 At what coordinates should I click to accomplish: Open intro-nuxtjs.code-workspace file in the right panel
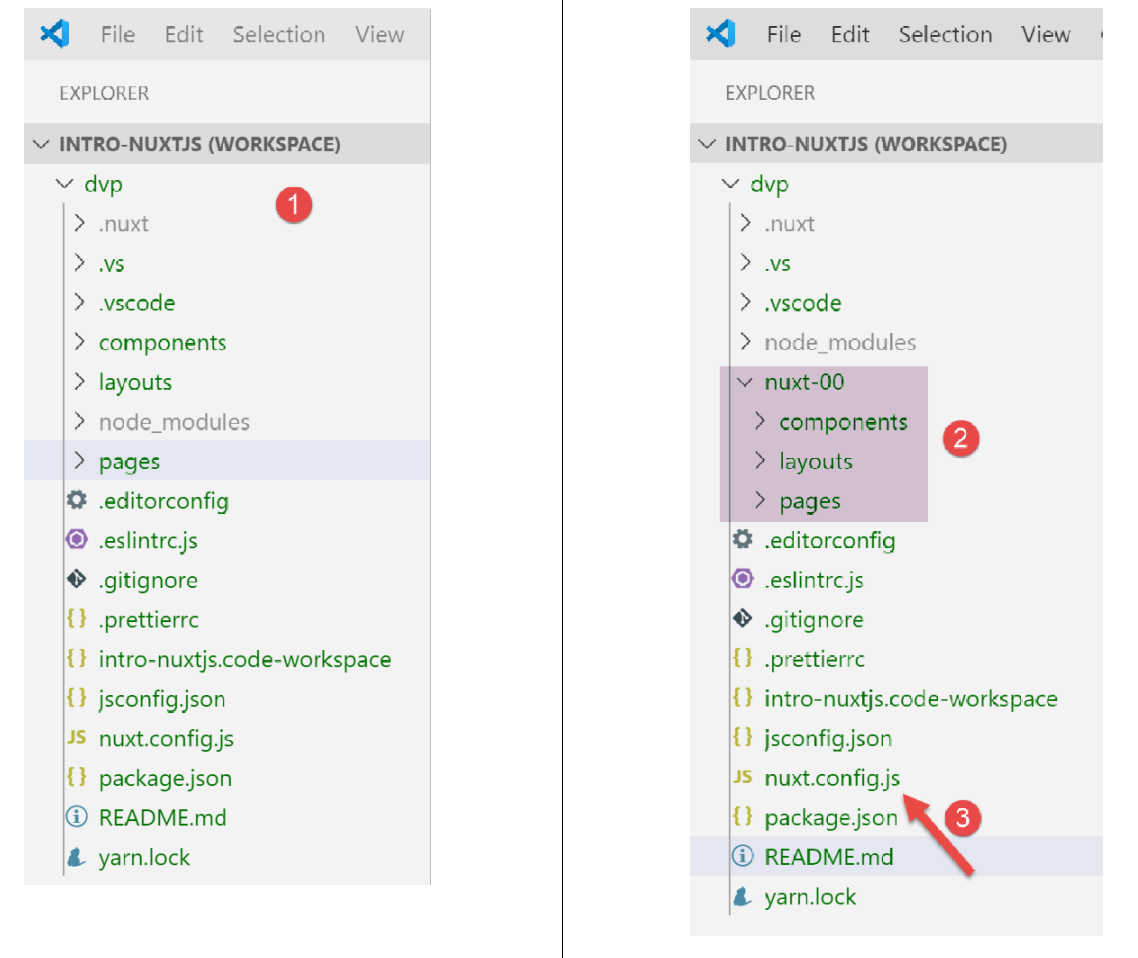tap(910, 698)
